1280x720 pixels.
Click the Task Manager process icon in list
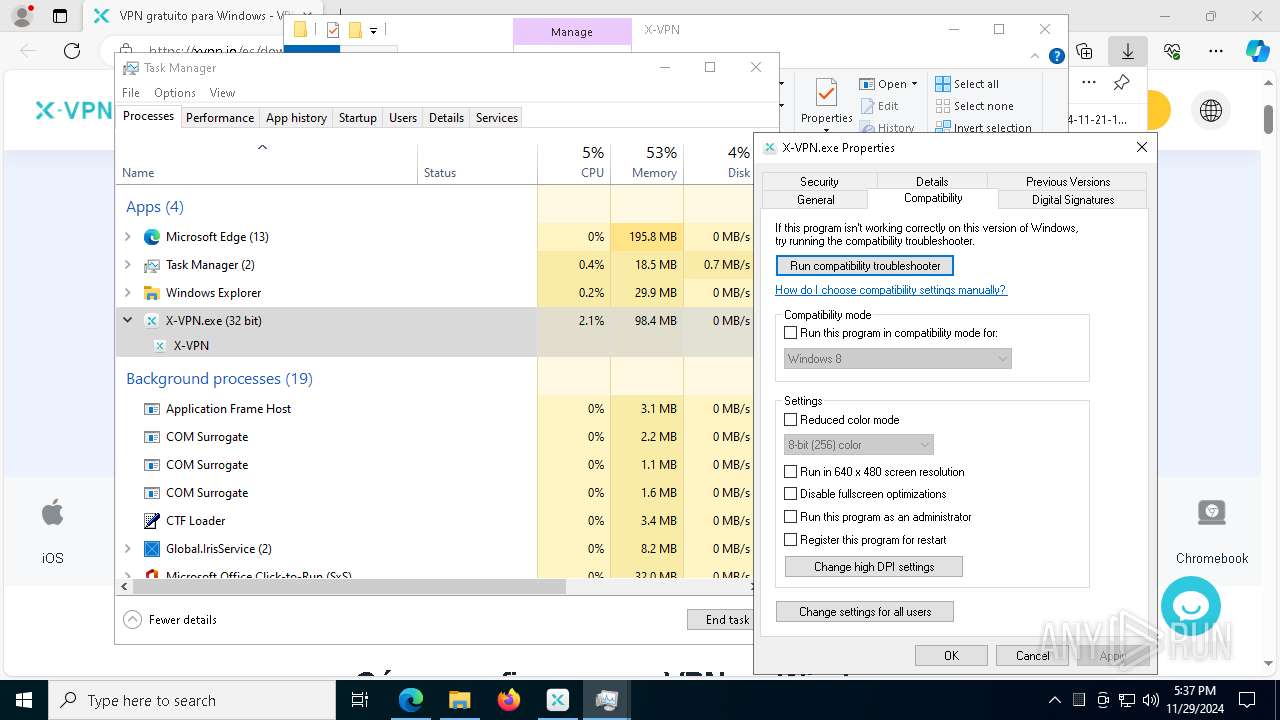point(152,265)
